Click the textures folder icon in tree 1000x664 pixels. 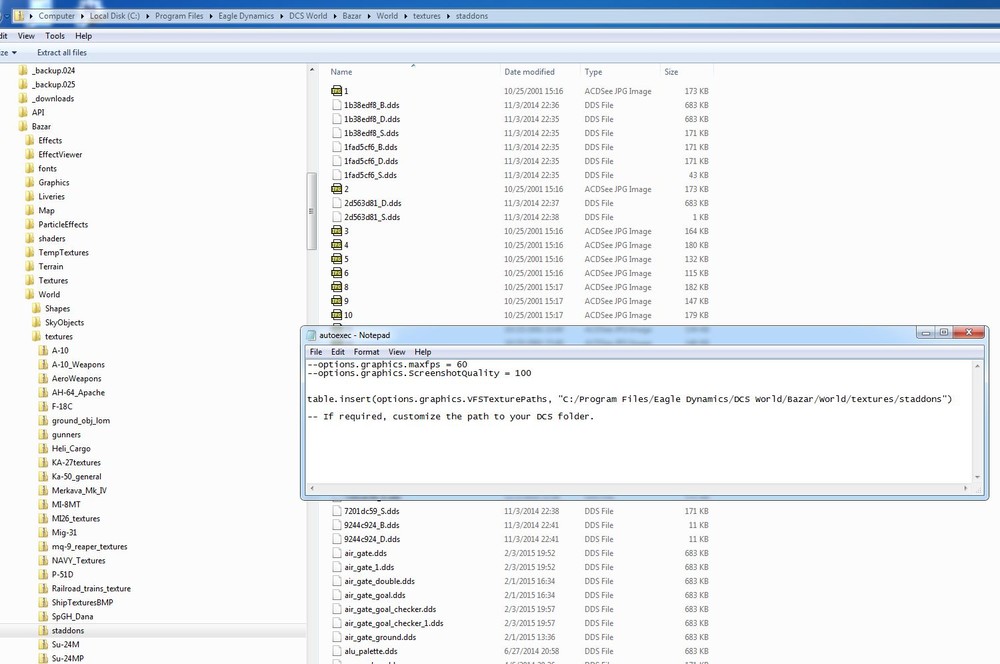click(x=36, y=336)
